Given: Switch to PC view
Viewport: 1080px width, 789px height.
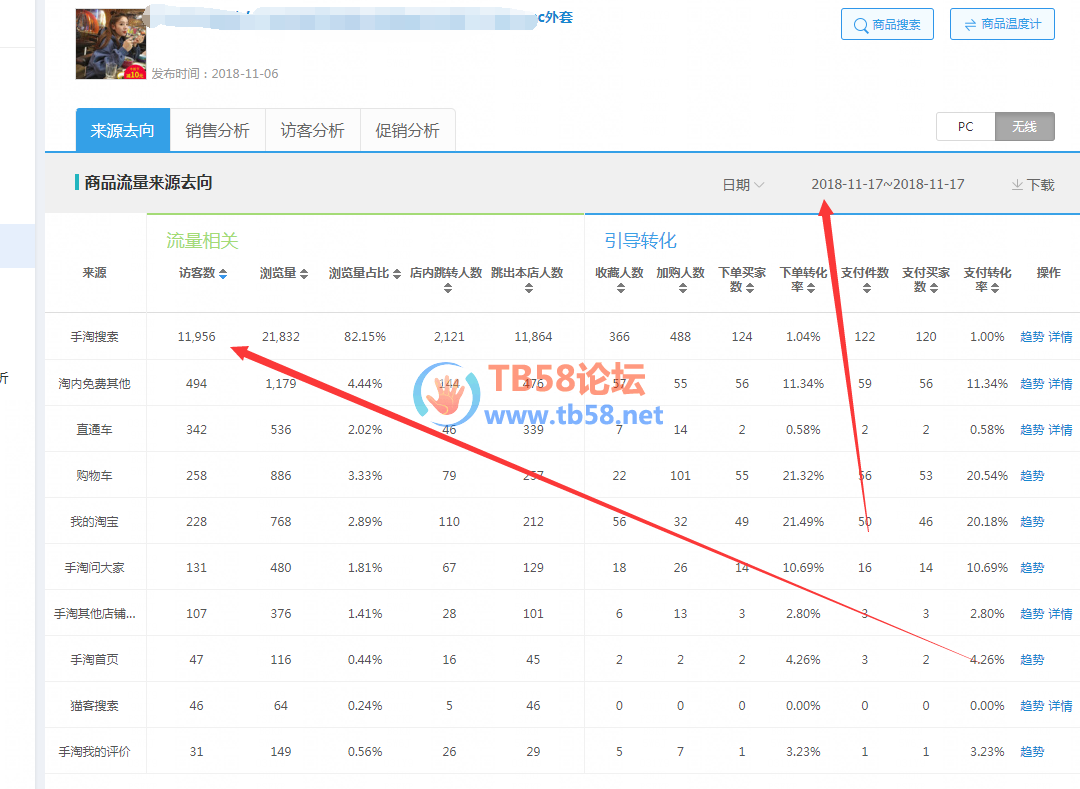Looking at the screenshot, I should pyautogui.click(x=966, y=127).
